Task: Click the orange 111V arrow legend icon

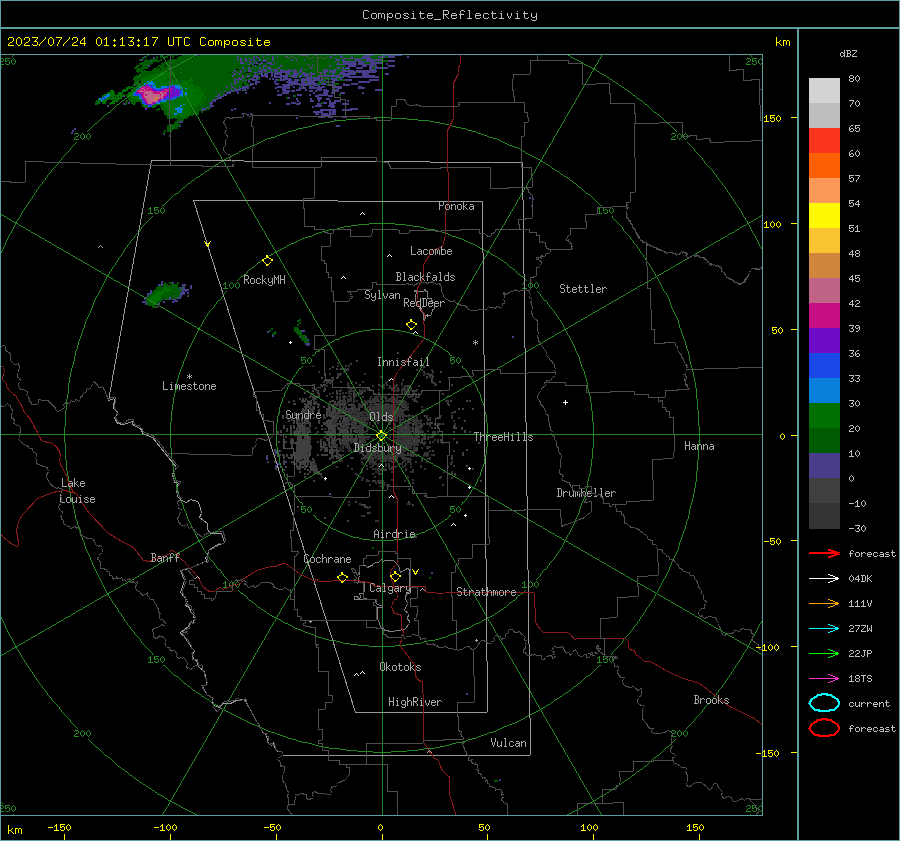Action: [824, 603]
